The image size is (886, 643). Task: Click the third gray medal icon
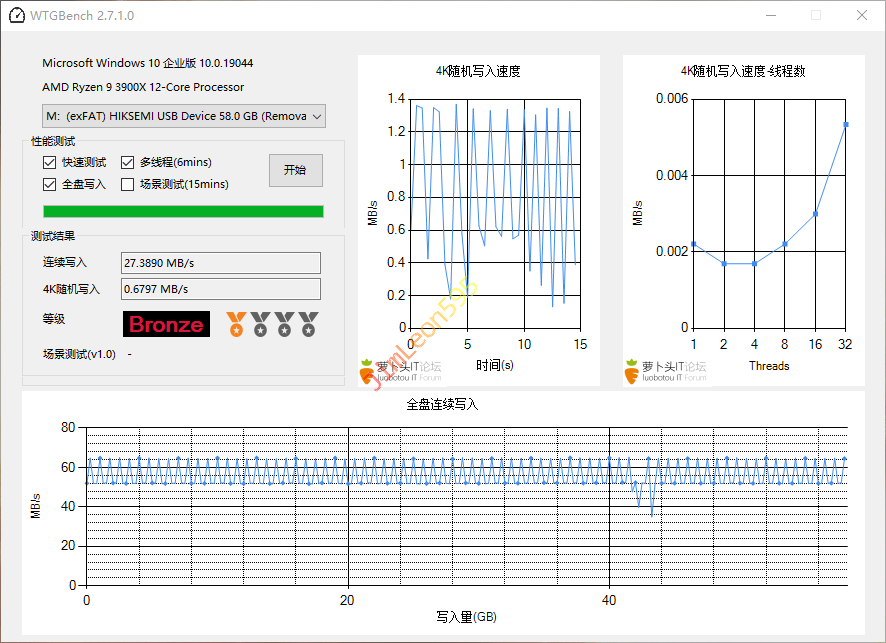click(284, 323)
